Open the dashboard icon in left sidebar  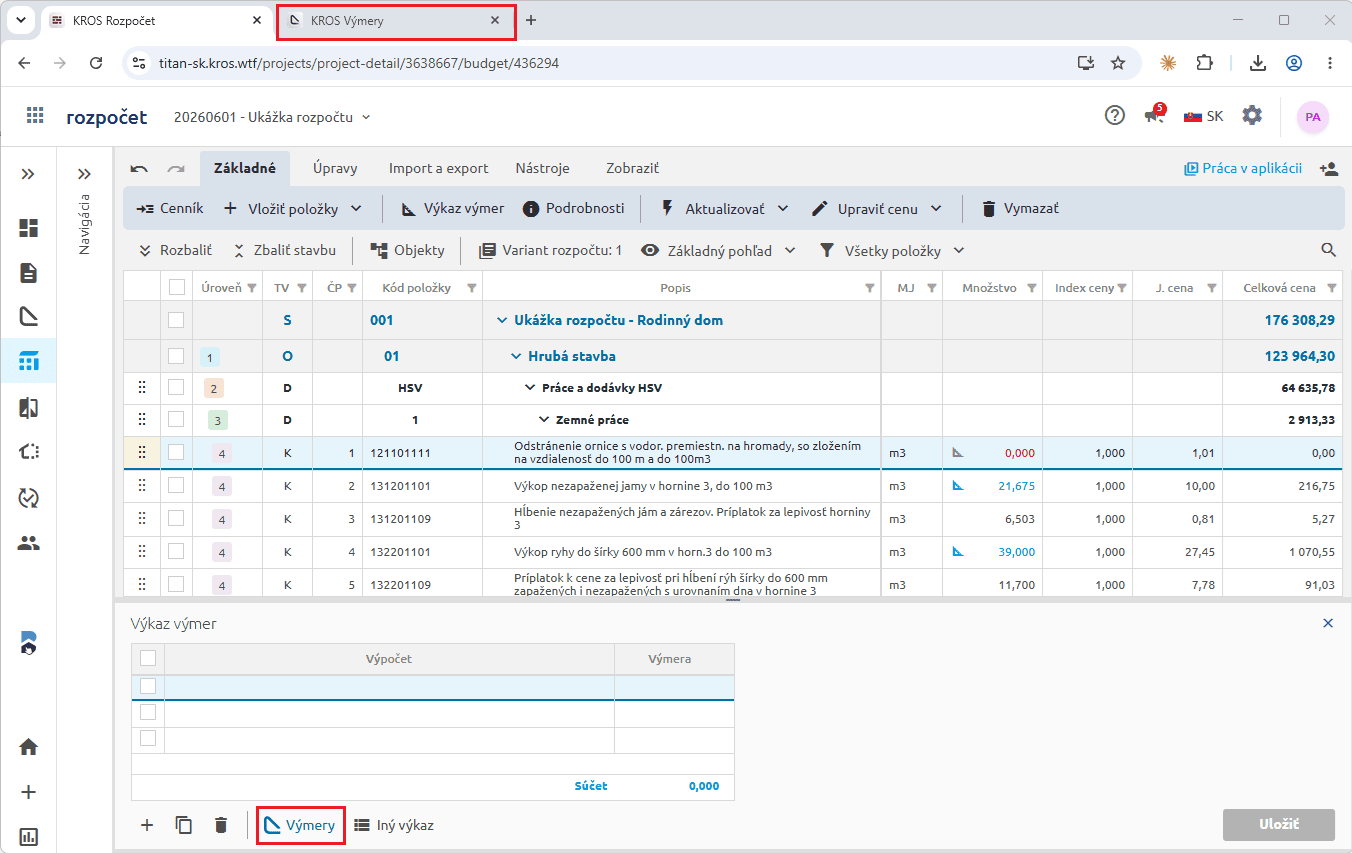[29, 228]
